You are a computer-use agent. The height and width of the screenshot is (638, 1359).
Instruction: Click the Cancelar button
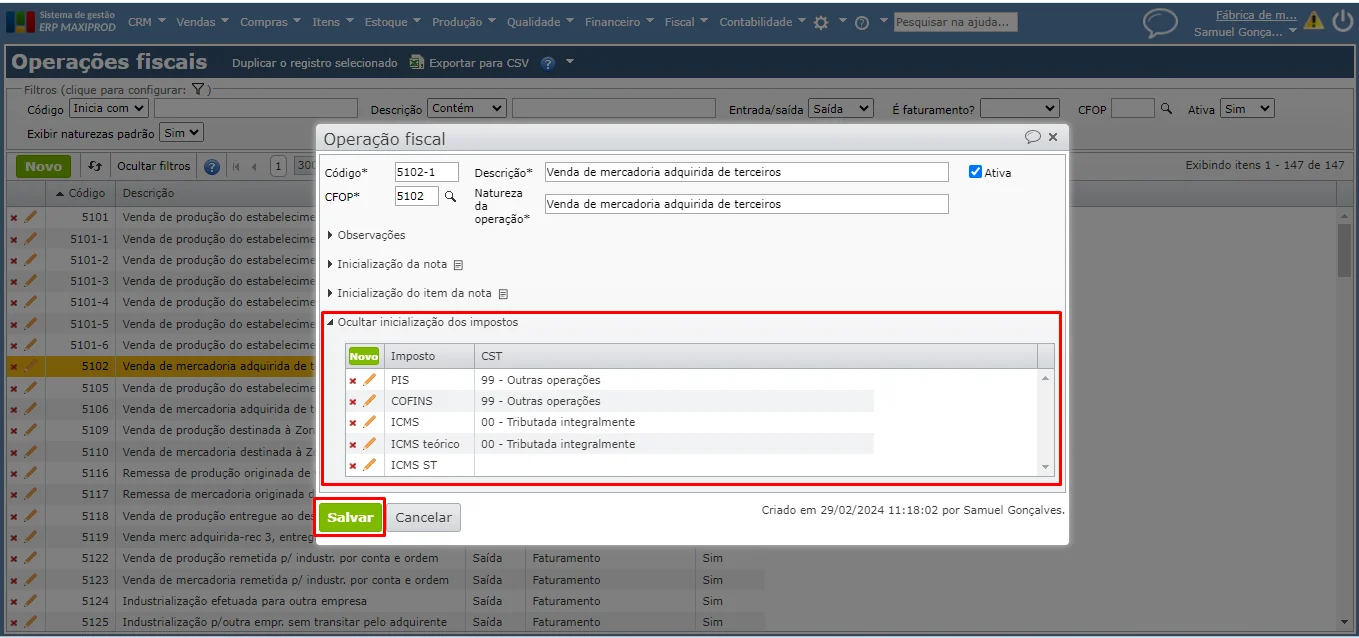(x=423, y=517)
